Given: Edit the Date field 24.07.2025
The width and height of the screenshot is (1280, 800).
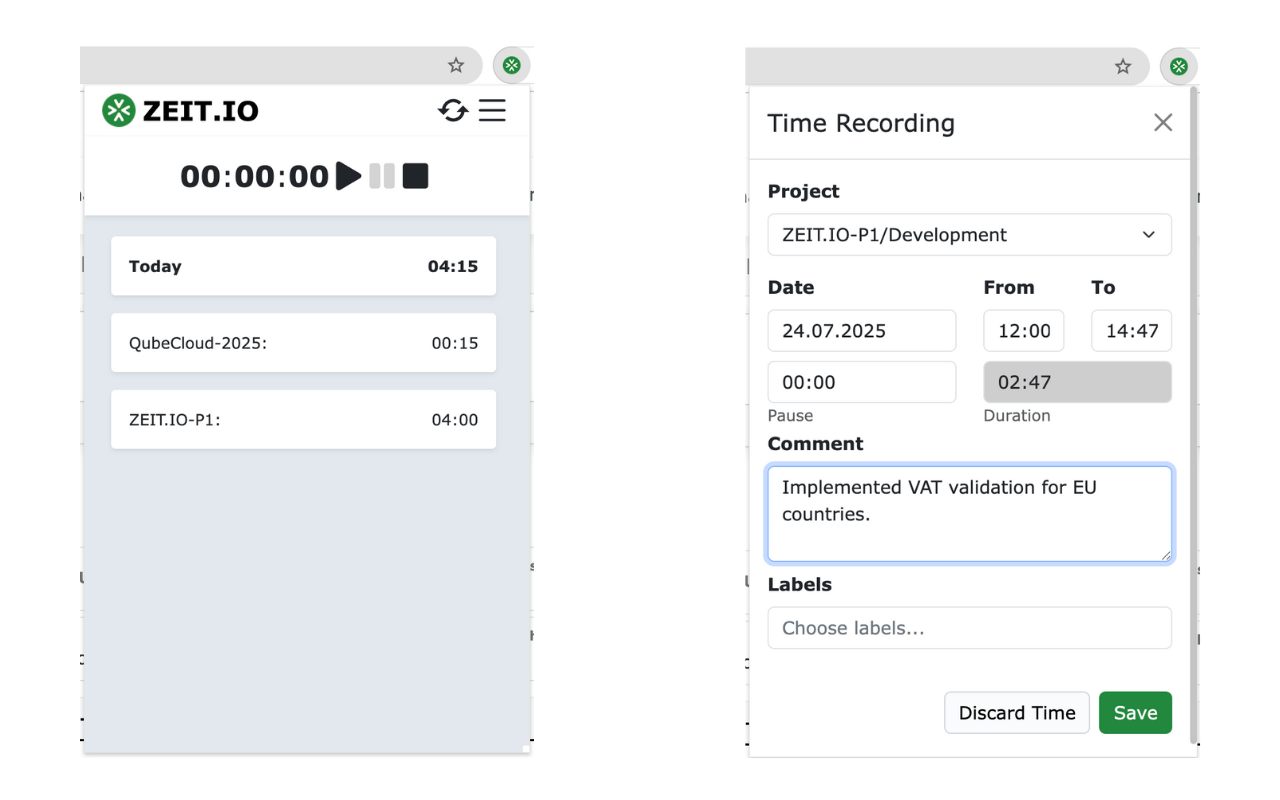Looking at the screenshot, I should [x=862, y=331].
